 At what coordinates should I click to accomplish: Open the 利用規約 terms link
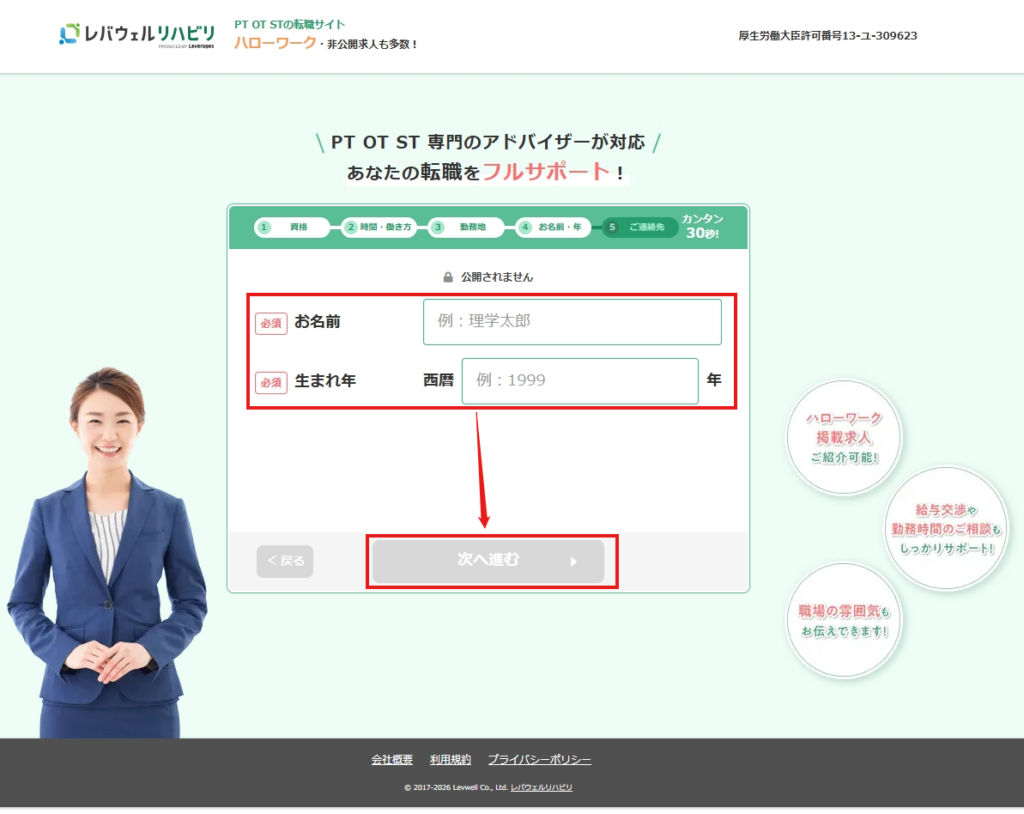(450, 760)
